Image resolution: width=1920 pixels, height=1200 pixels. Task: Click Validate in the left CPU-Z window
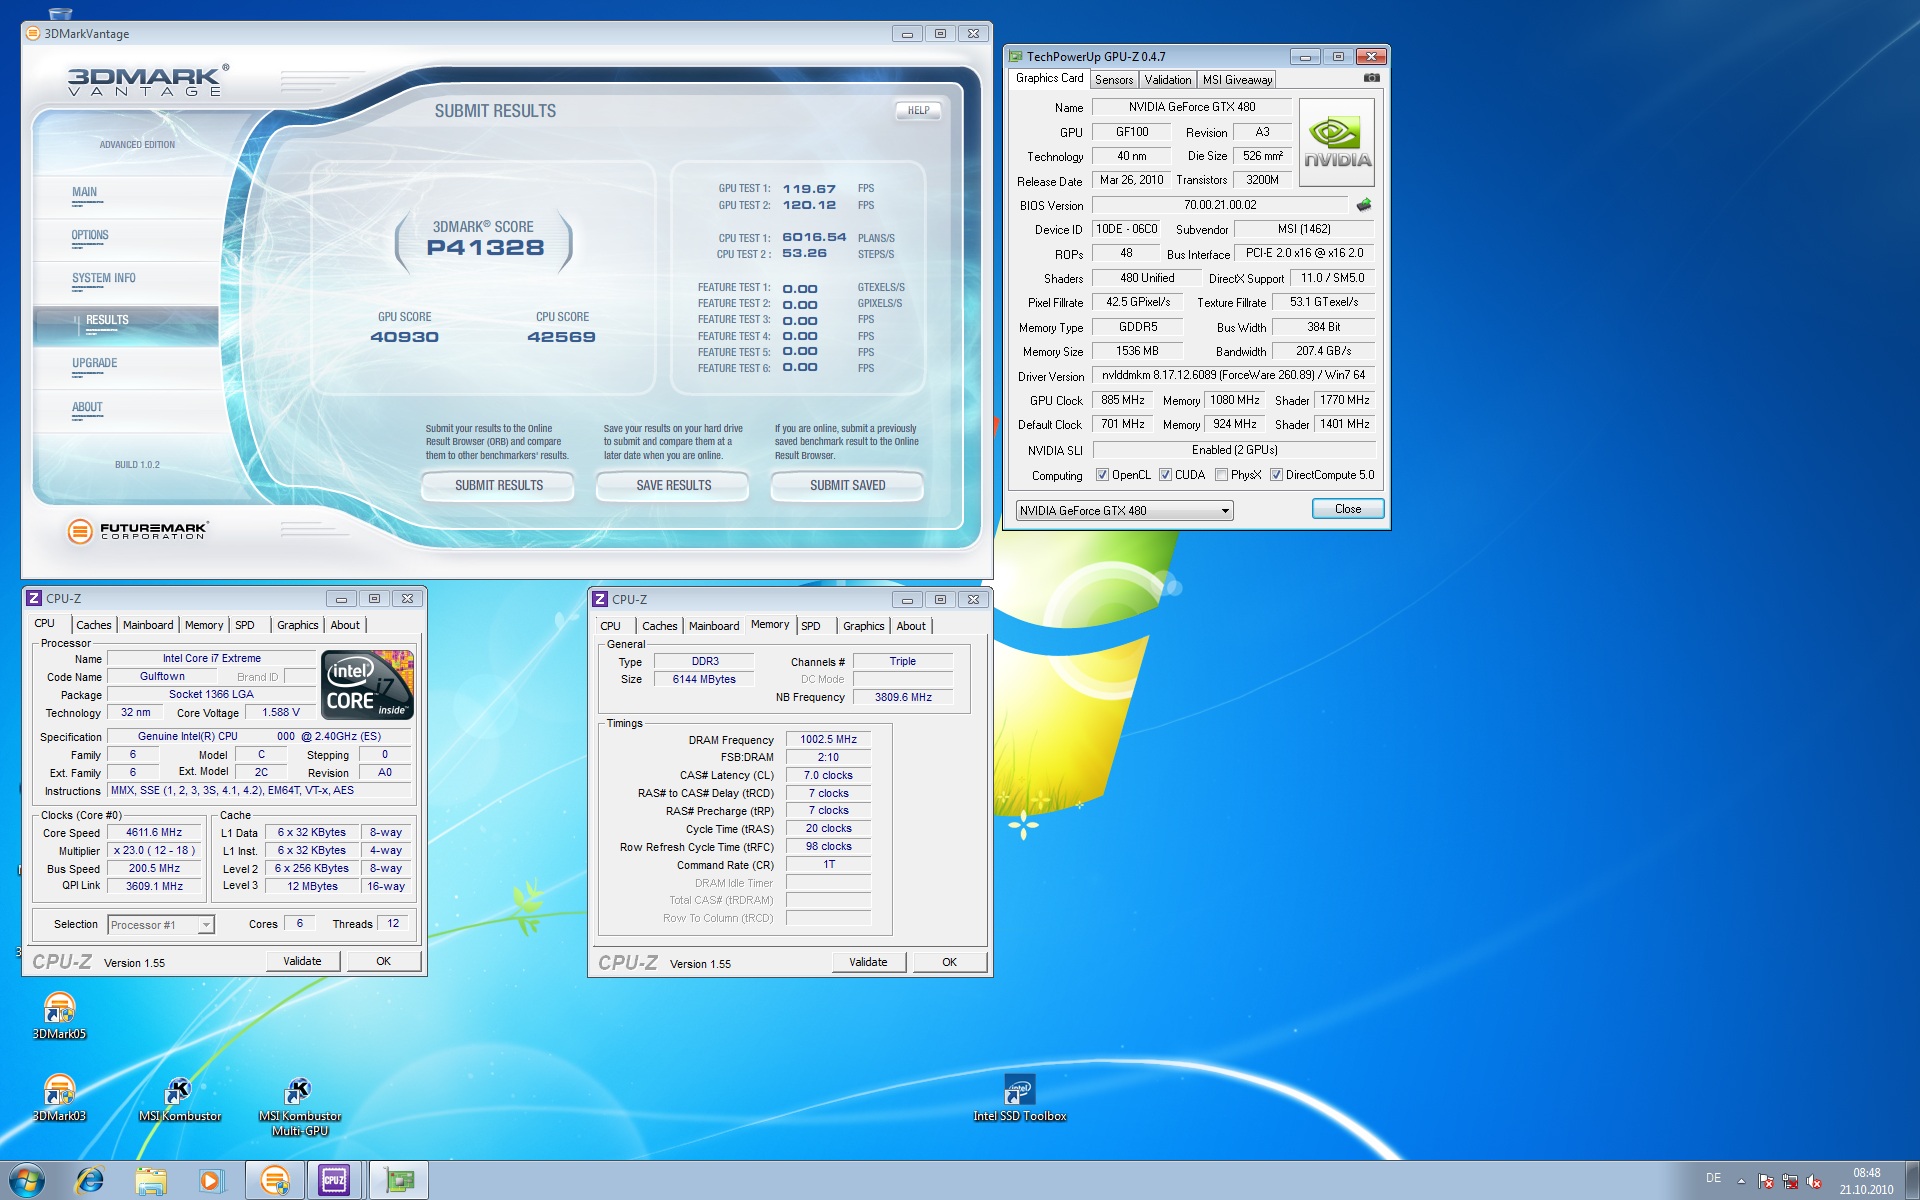[x=303, y=961]
